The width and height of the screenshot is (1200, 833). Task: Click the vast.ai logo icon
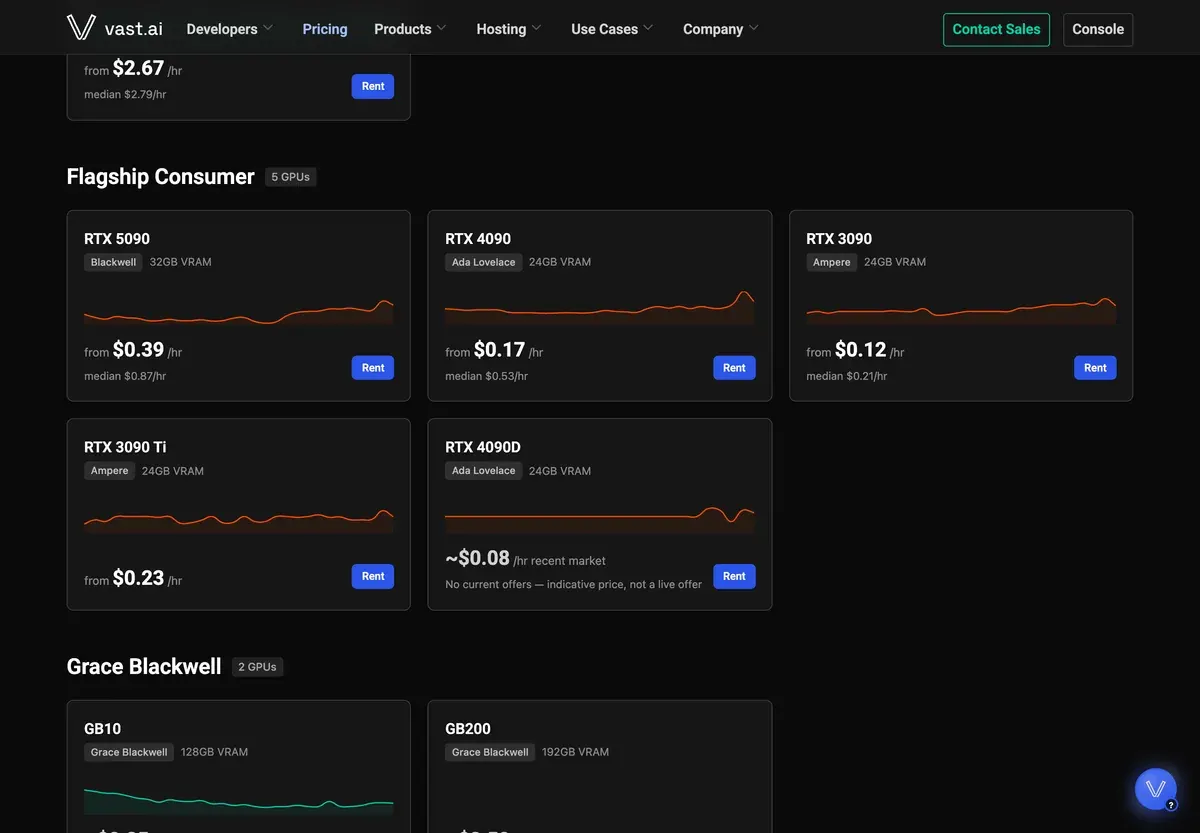[x=81, y=28]
